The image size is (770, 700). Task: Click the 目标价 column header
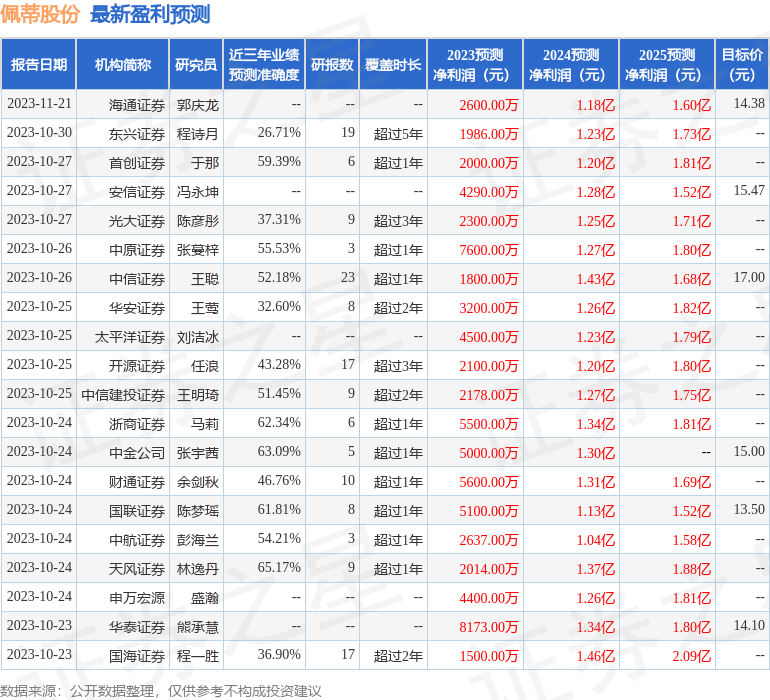(x=742, y=64)
